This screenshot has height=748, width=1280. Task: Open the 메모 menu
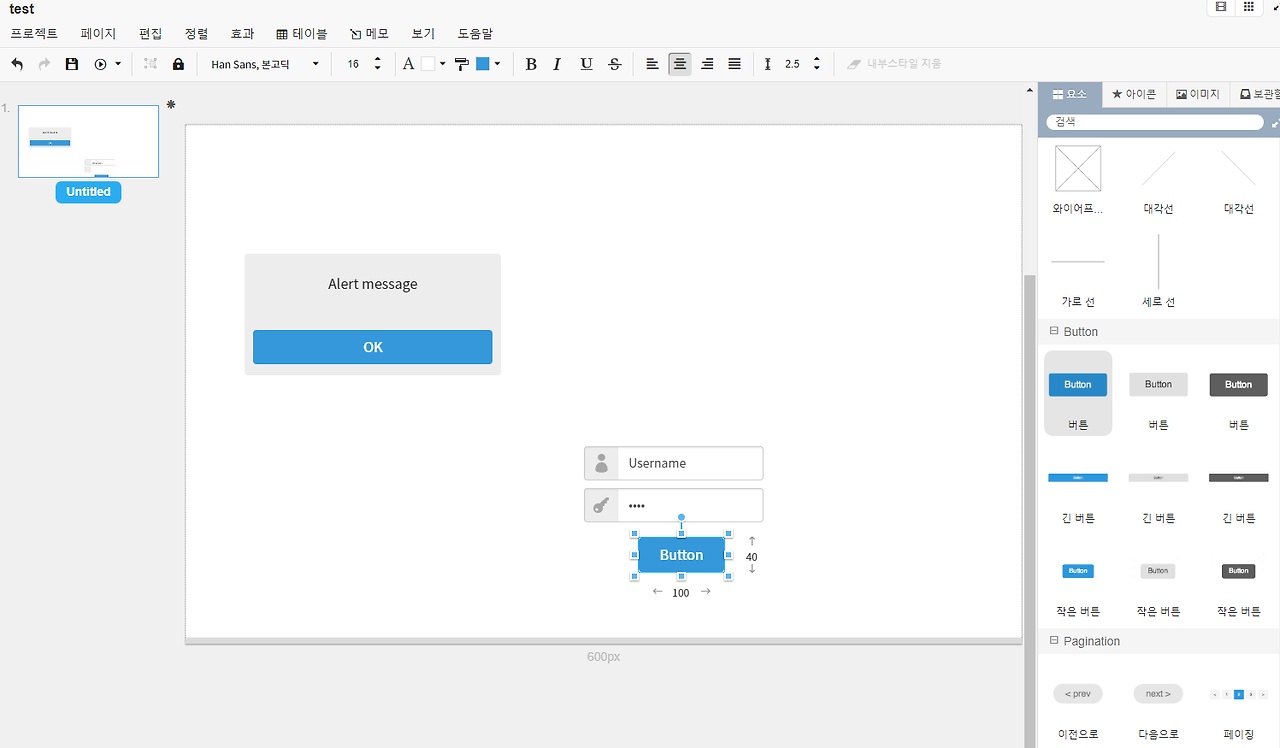click(369, 34)
